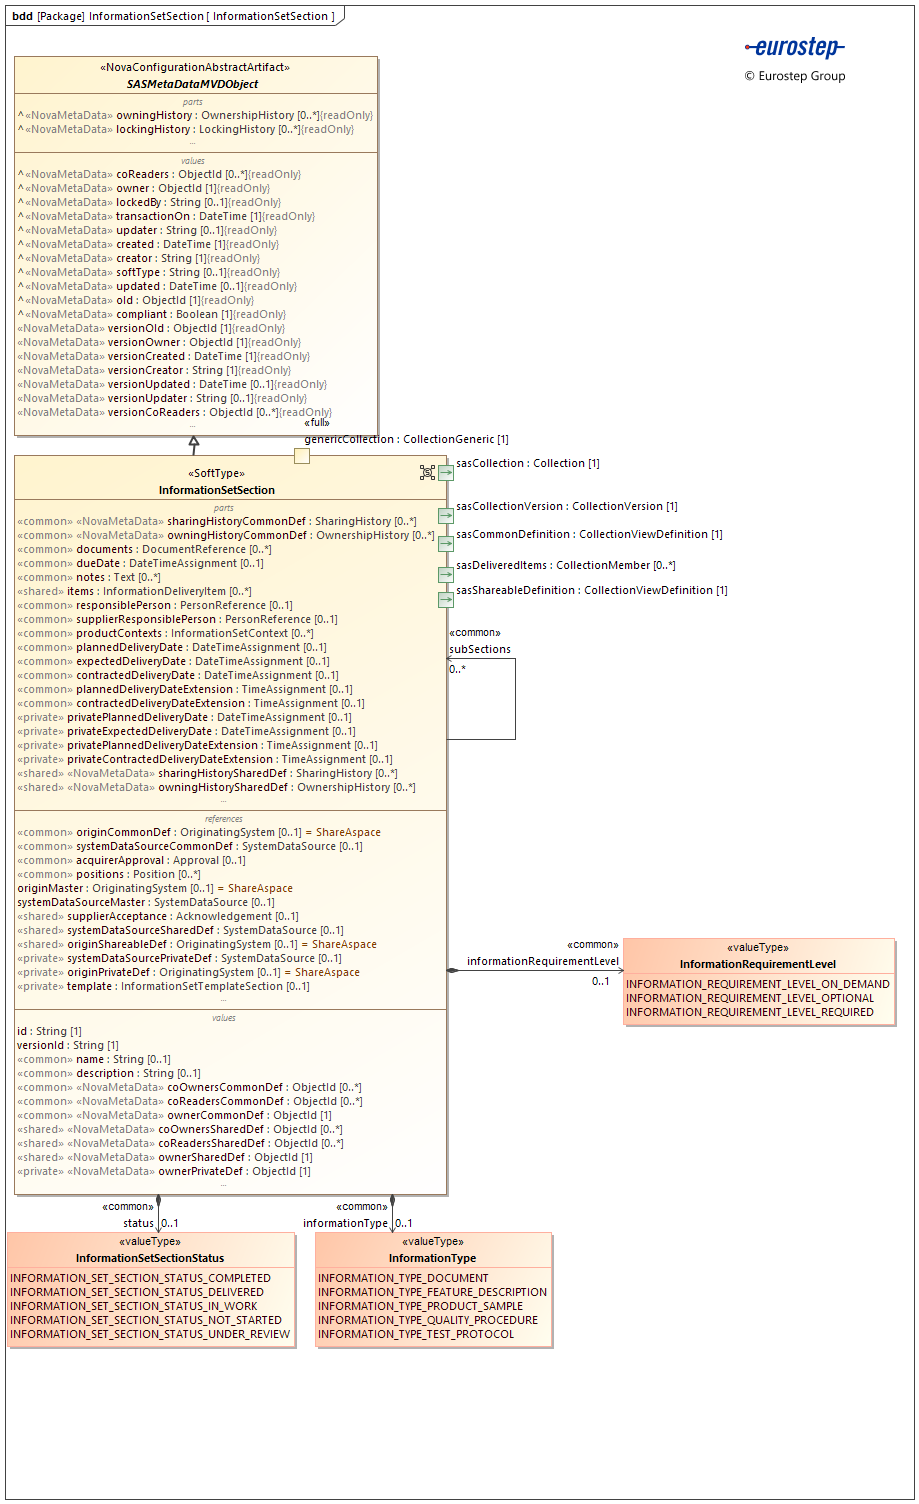919x1504 pixels.
Task: Click the InformationSetSectionStatus value type header
Action: tap(150, 1258)
